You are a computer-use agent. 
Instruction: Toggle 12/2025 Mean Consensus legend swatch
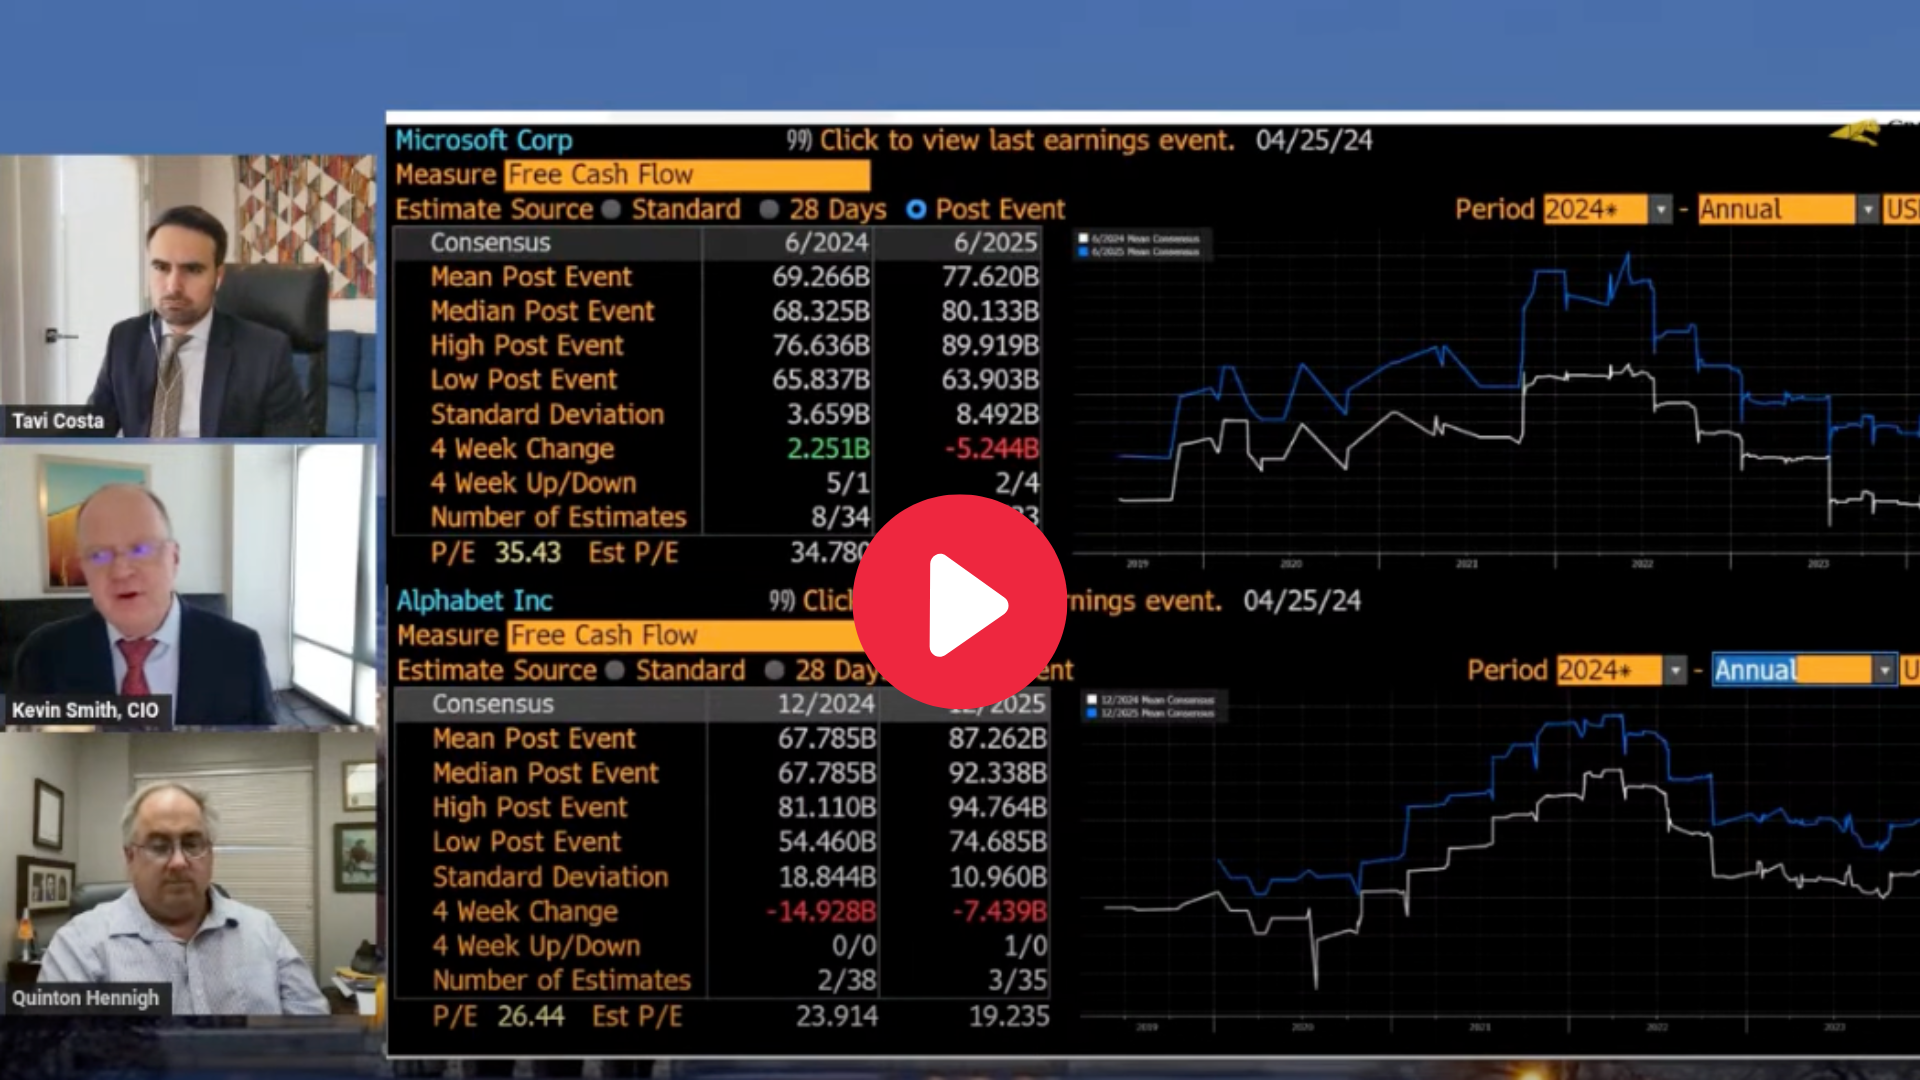pyautogui.click(x=1092, y=713)
